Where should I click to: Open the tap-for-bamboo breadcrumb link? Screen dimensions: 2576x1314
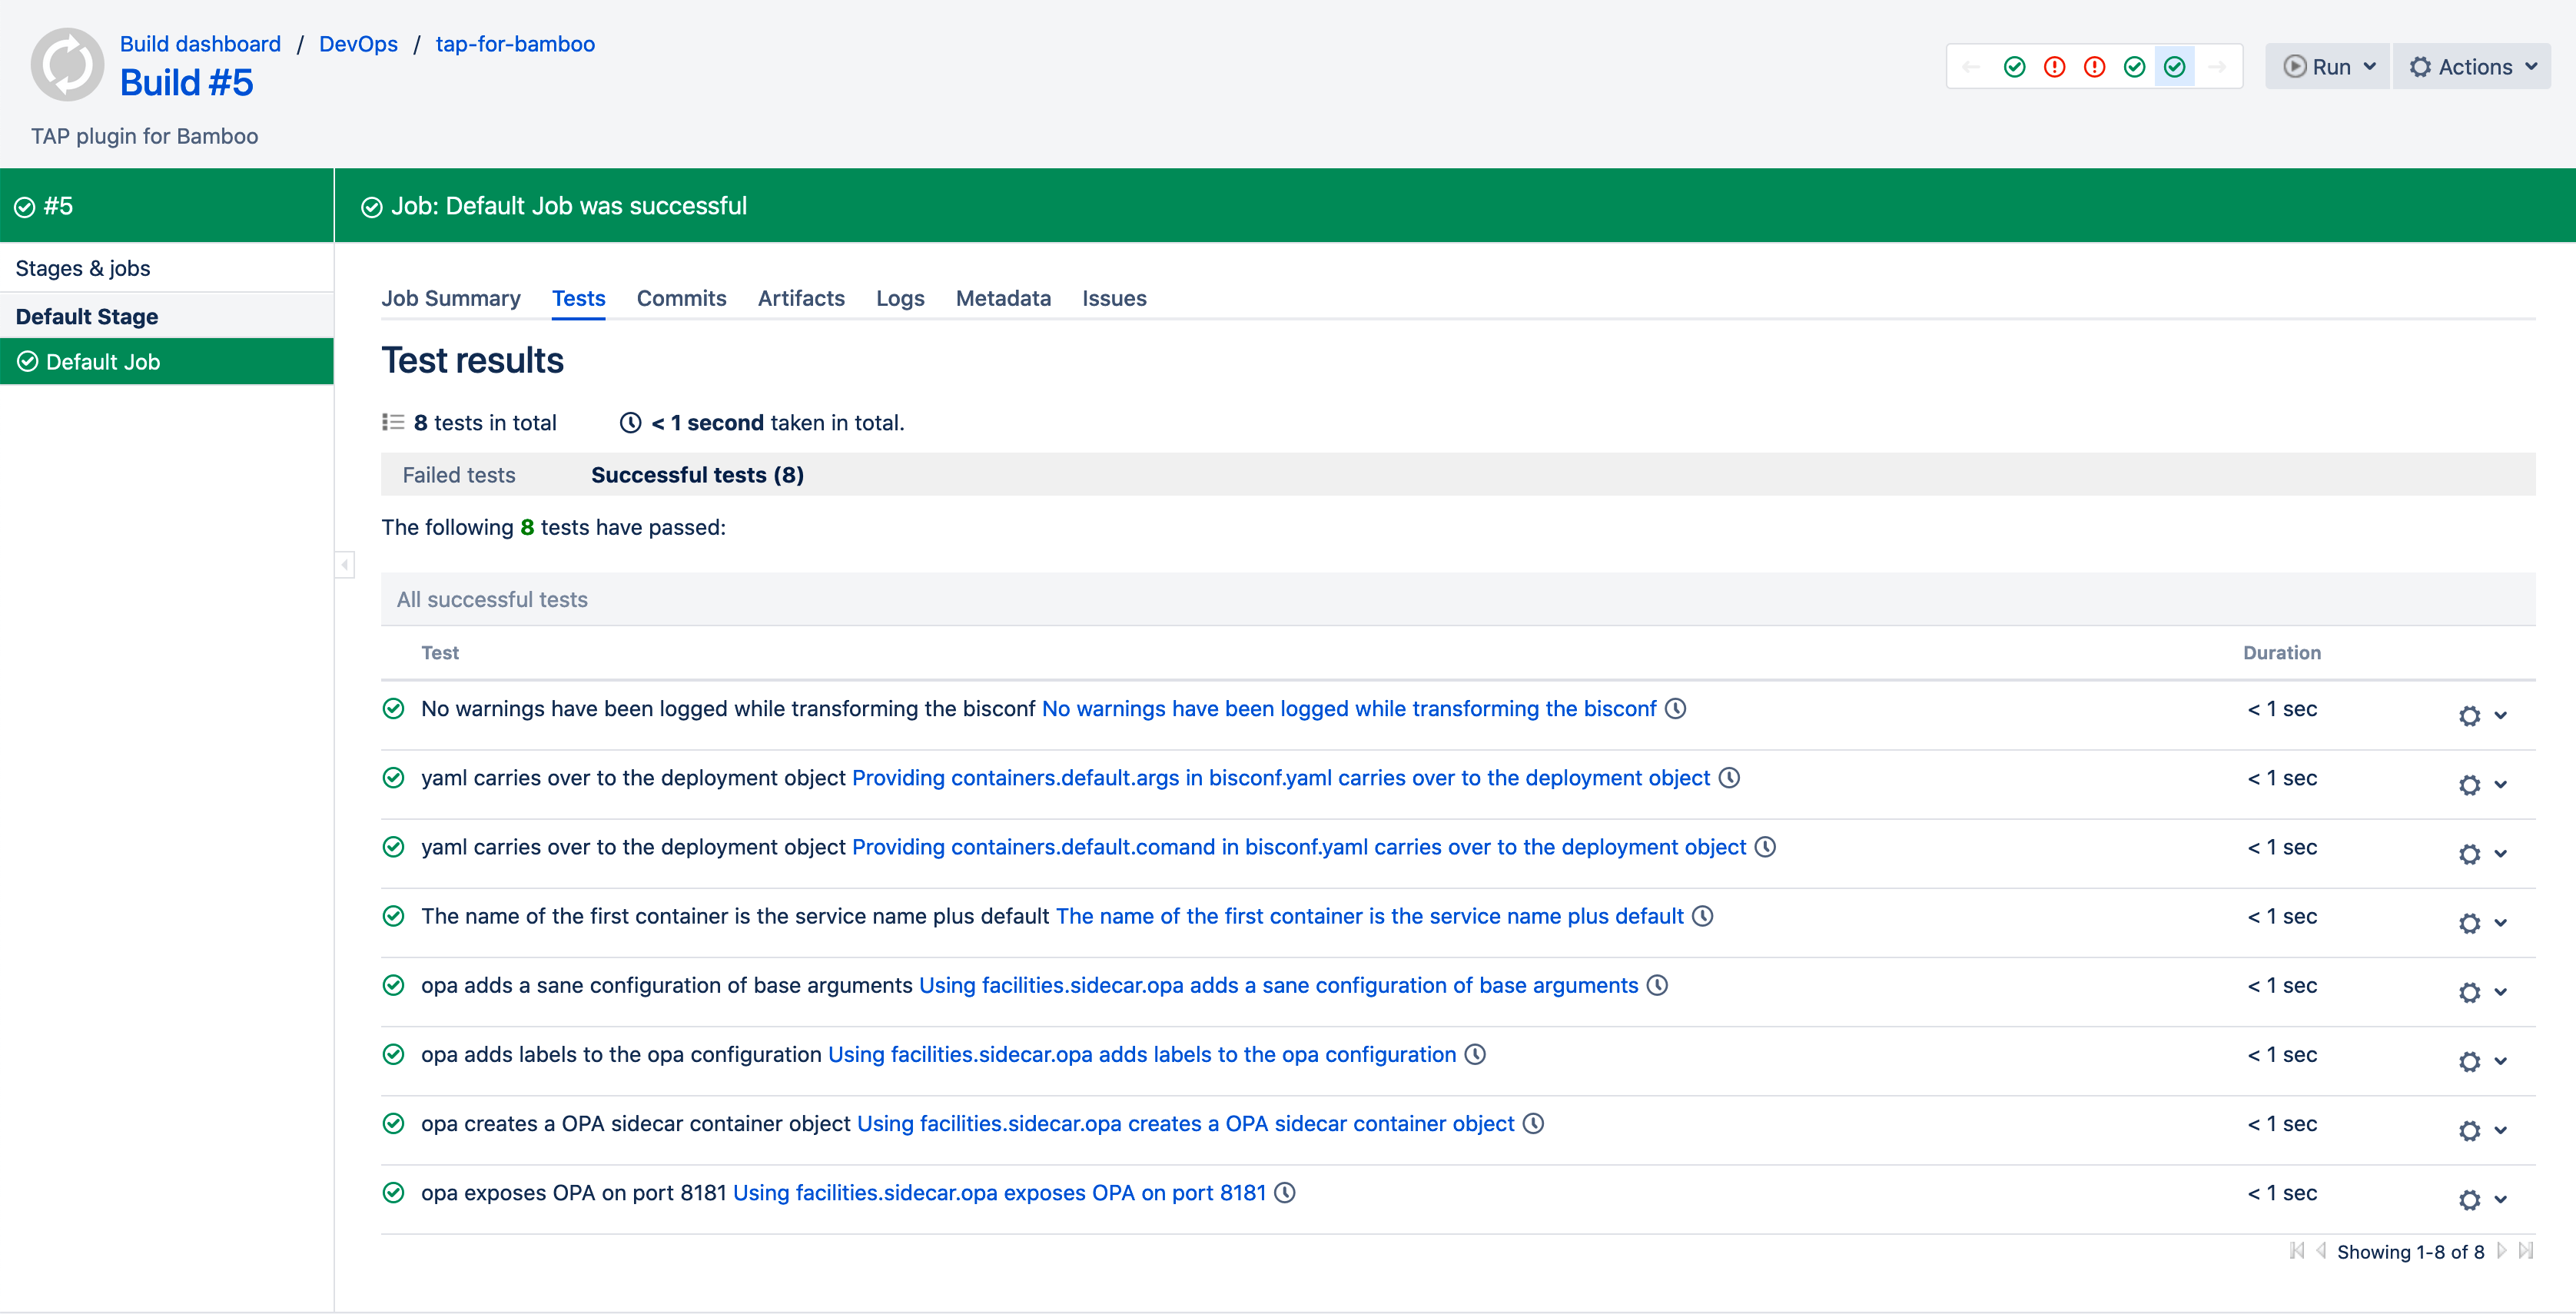click(x=515, y=44)
